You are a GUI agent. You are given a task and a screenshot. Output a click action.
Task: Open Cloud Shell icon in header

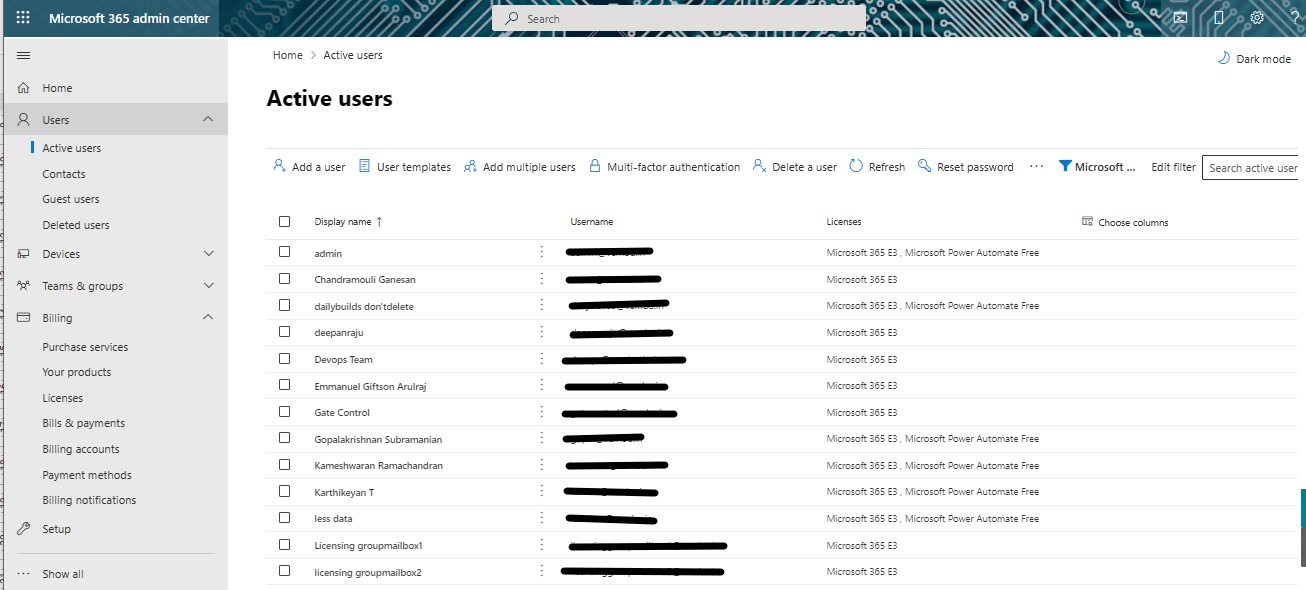click(1180, 18)
